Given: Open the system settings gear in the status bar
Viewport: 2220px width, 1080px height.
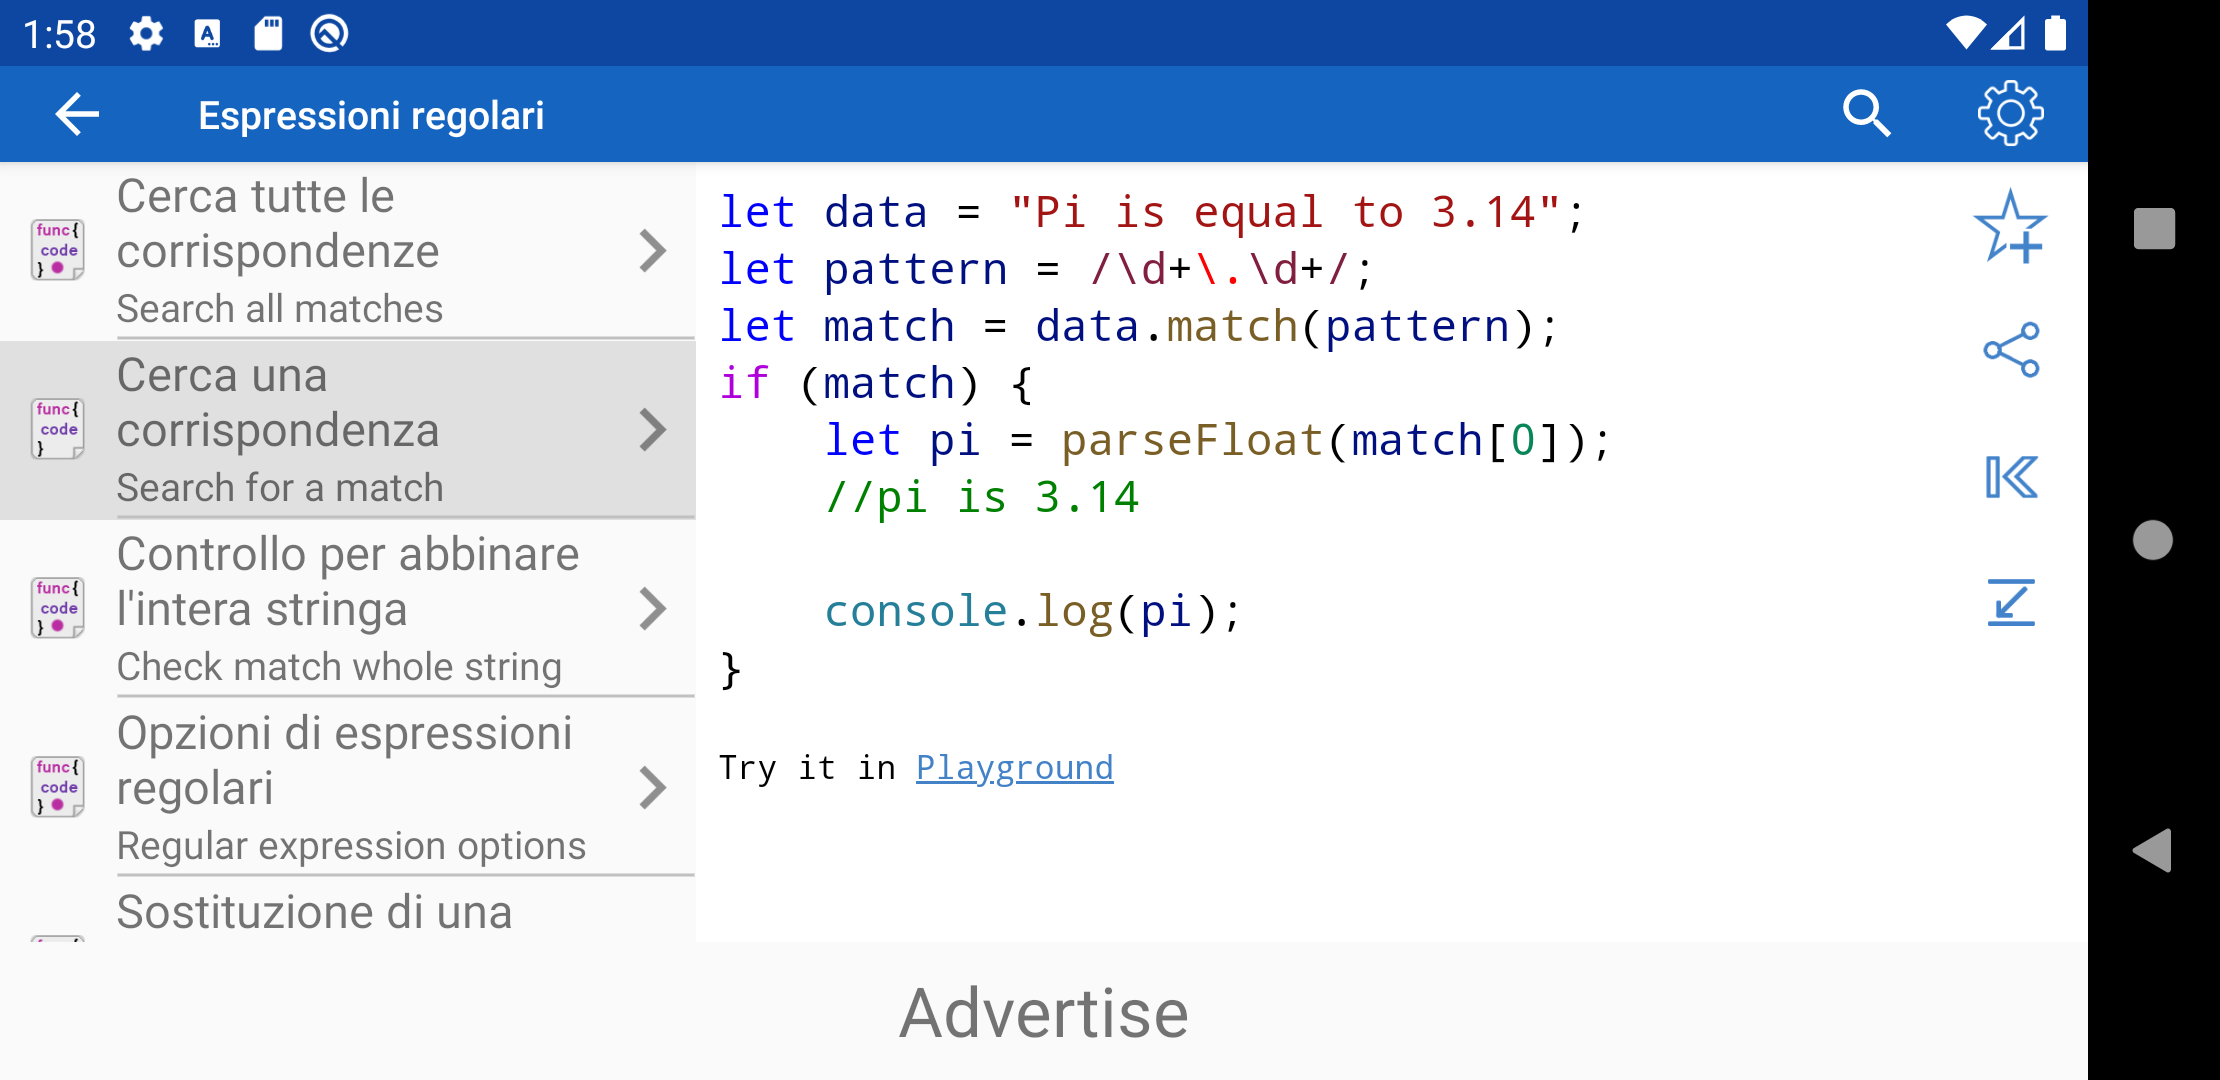Looking at the screenshot, I should click(x=146, y=34).
